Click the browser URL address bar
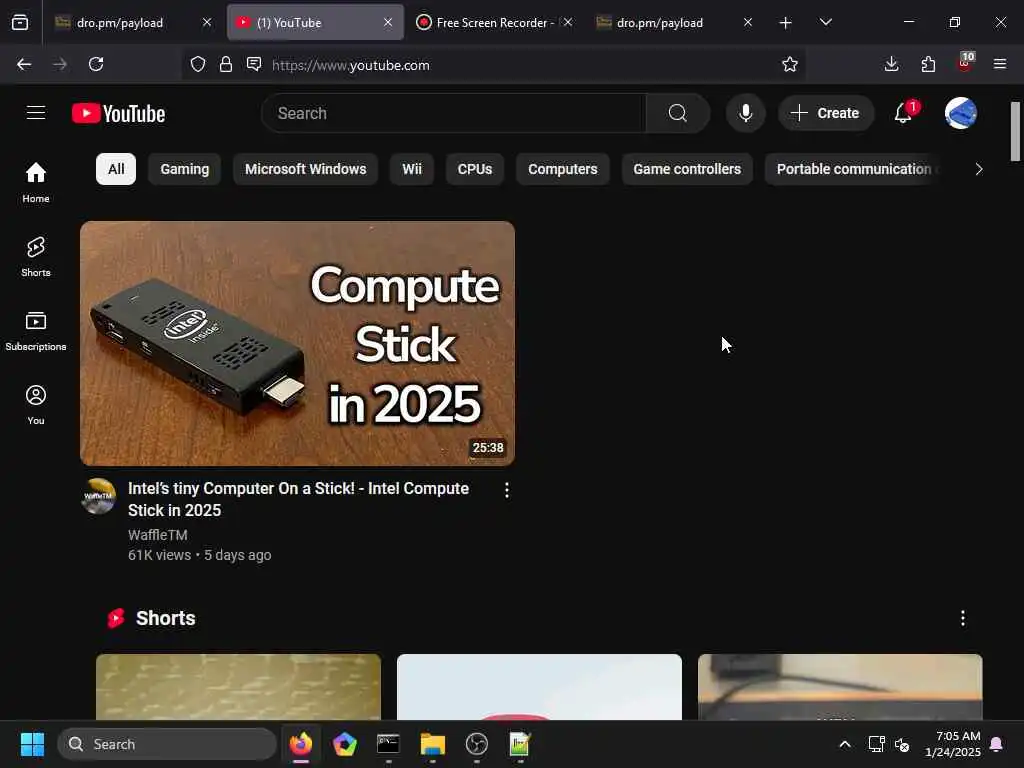This screenshot has width=1024, height=768. coord(494,65)
